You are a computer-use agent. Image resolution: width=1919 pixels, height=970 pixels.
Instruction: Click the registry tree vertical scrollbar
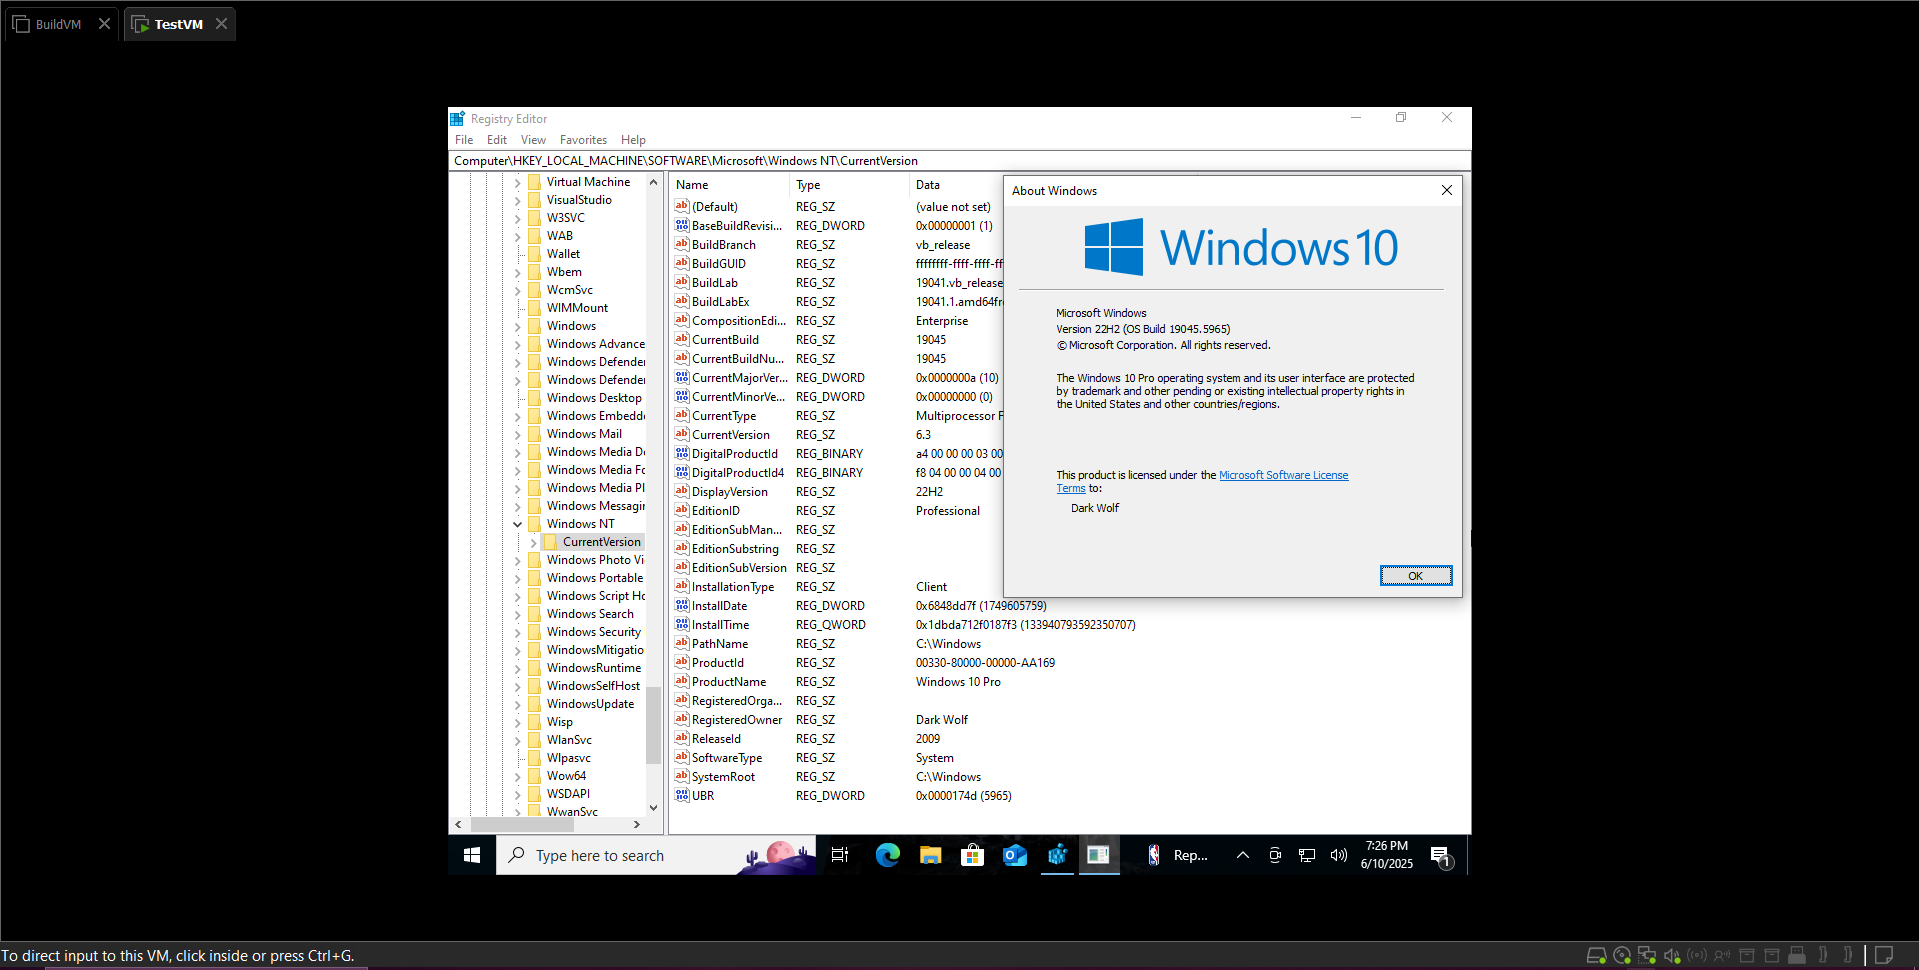coord(653,725)
